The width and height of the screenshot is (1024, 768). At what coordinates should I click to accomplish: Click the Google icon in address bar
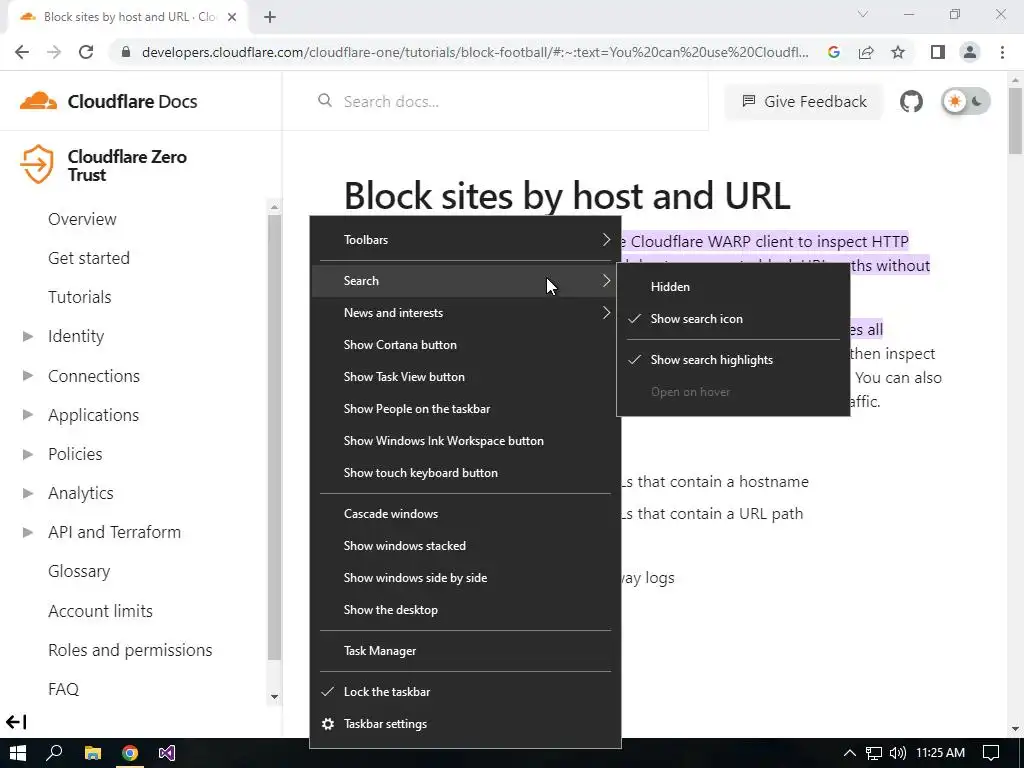pos(833,52)
